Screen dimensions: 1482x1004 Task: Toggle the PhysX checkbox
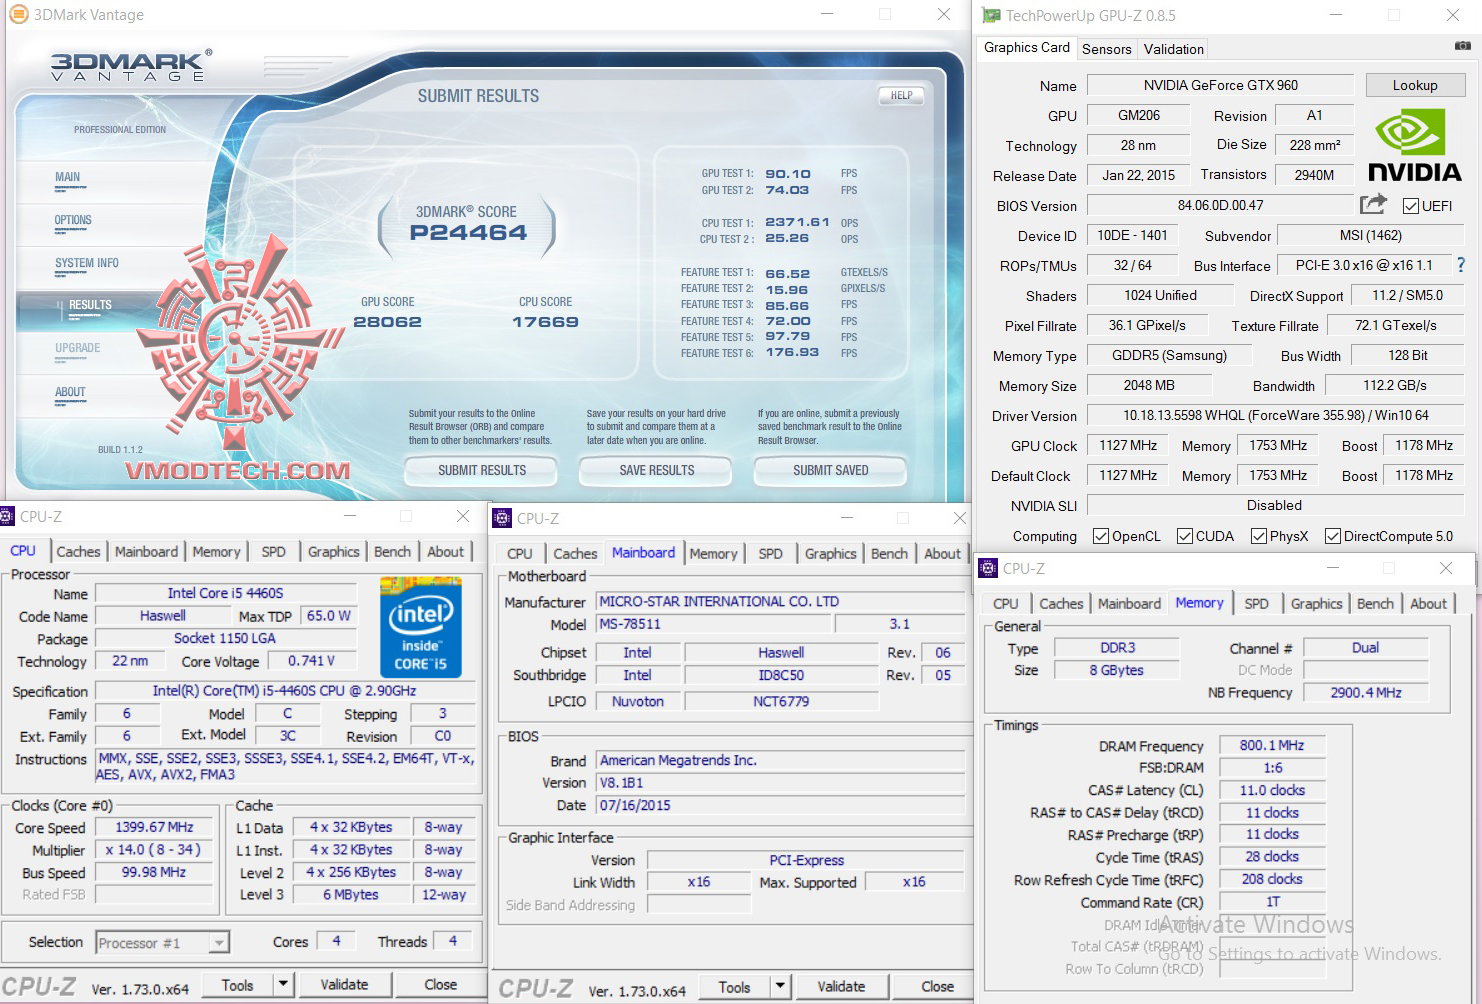1259,536
